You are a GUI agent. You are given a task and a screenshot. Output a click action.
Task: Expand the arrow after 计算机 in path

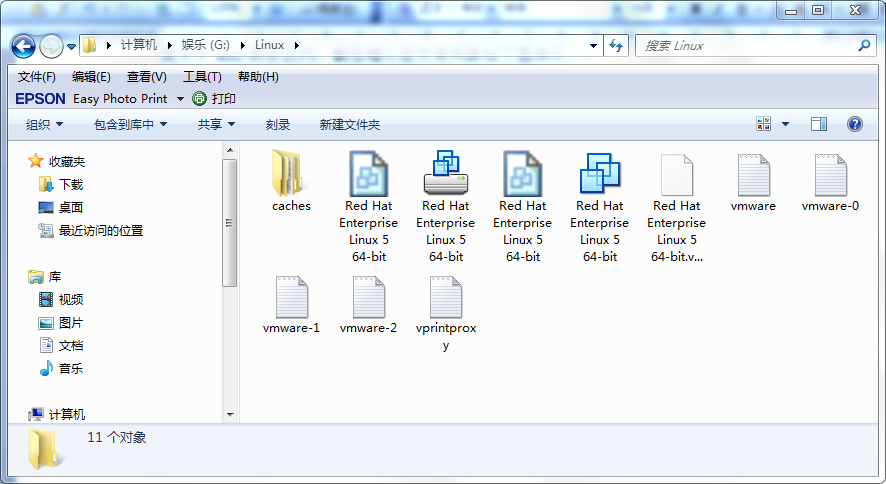[169, 45]
